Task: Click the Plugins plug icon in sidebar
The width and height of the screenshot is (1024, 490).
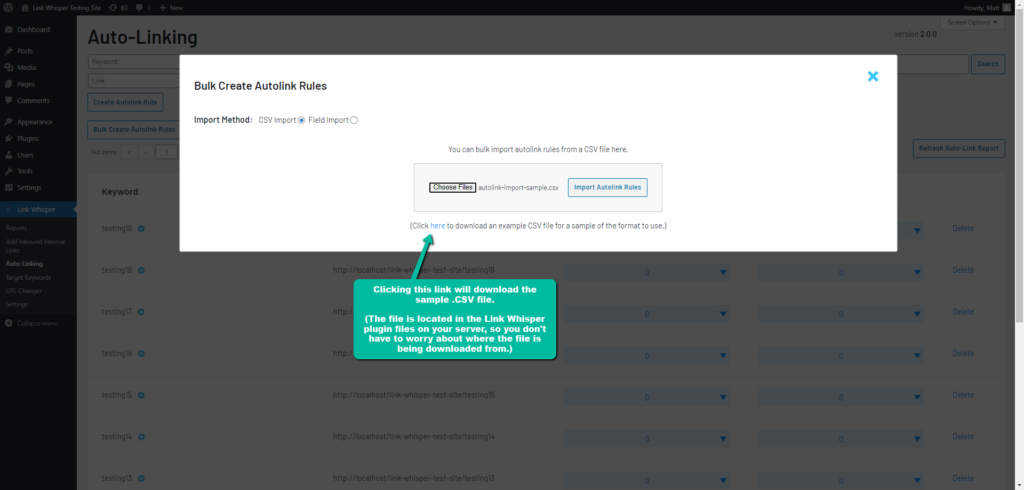Action: [8, 139]
